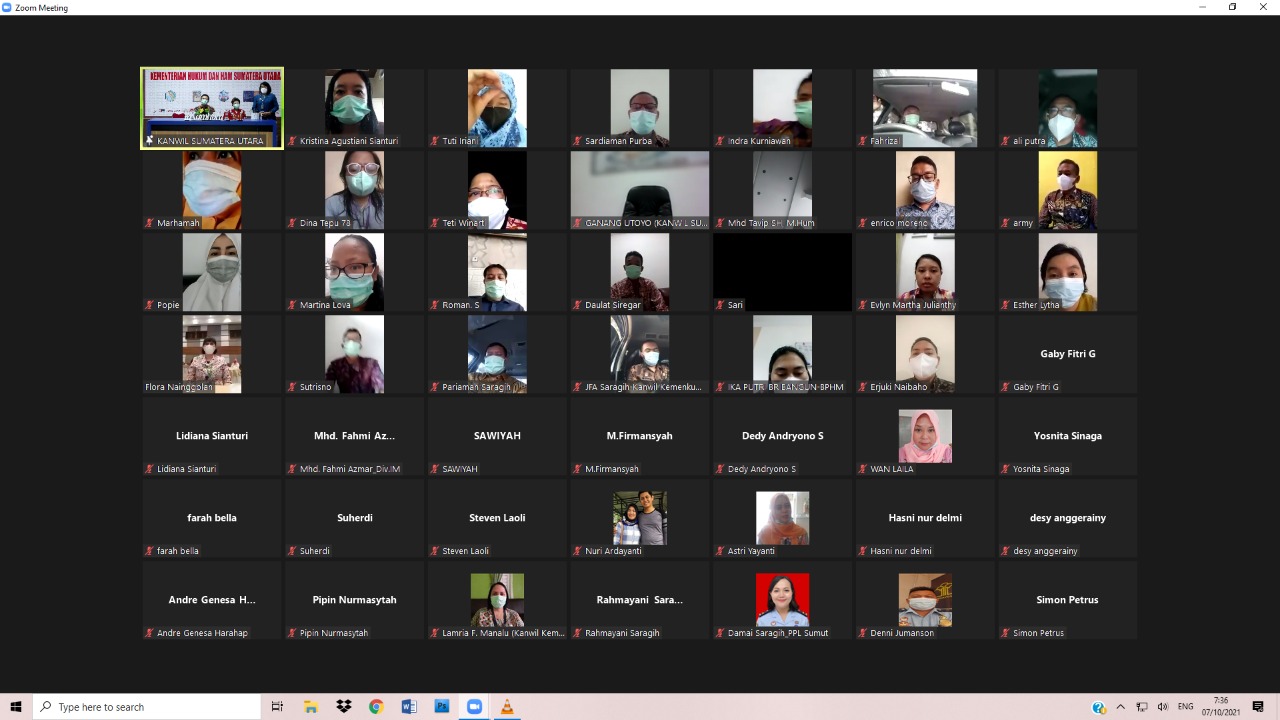Click muted mic icon beside Tuti Iriani
This screenshot has width=1280, height=720.
[435, 141]
